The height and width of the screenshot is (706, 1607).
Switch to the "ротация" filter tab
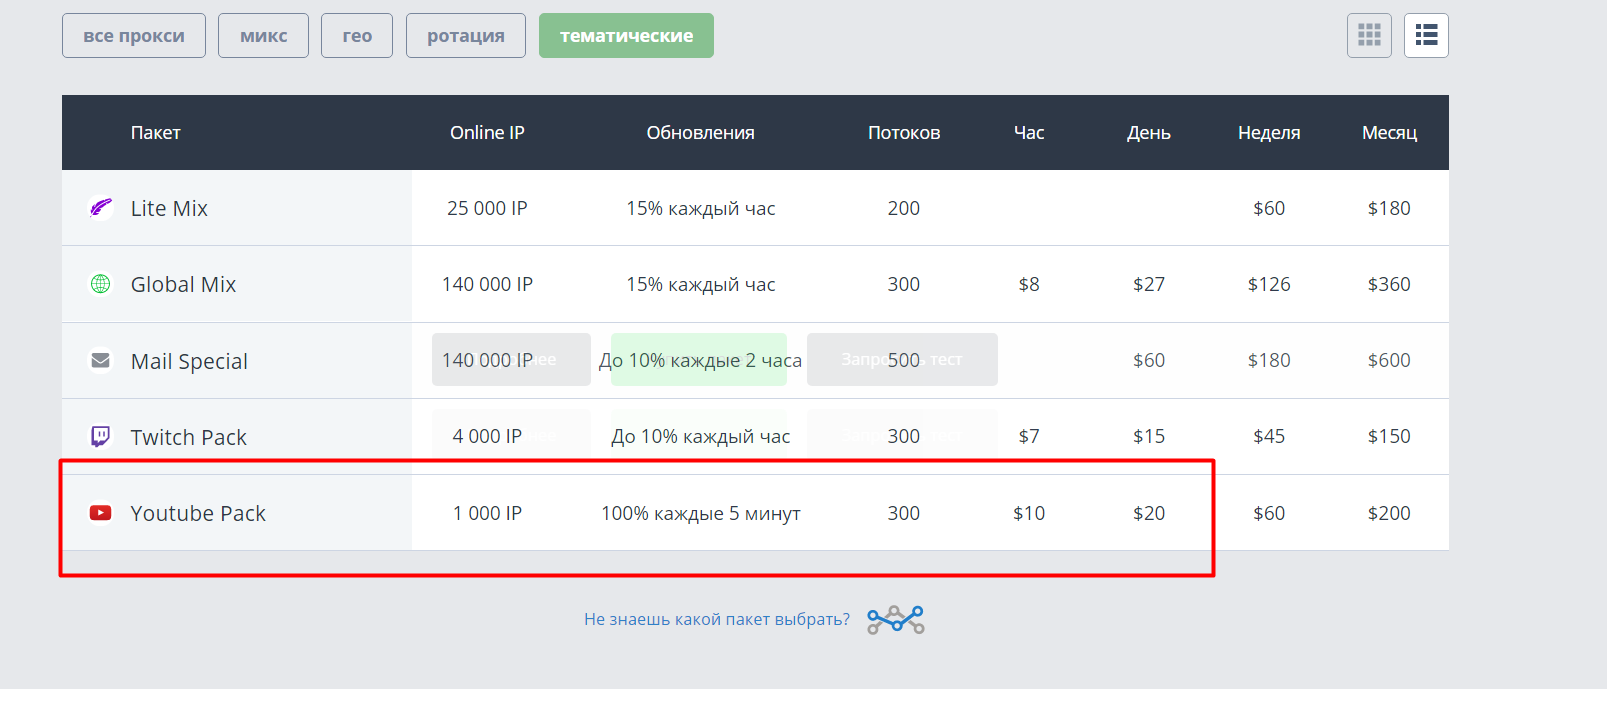click(465, 36)
